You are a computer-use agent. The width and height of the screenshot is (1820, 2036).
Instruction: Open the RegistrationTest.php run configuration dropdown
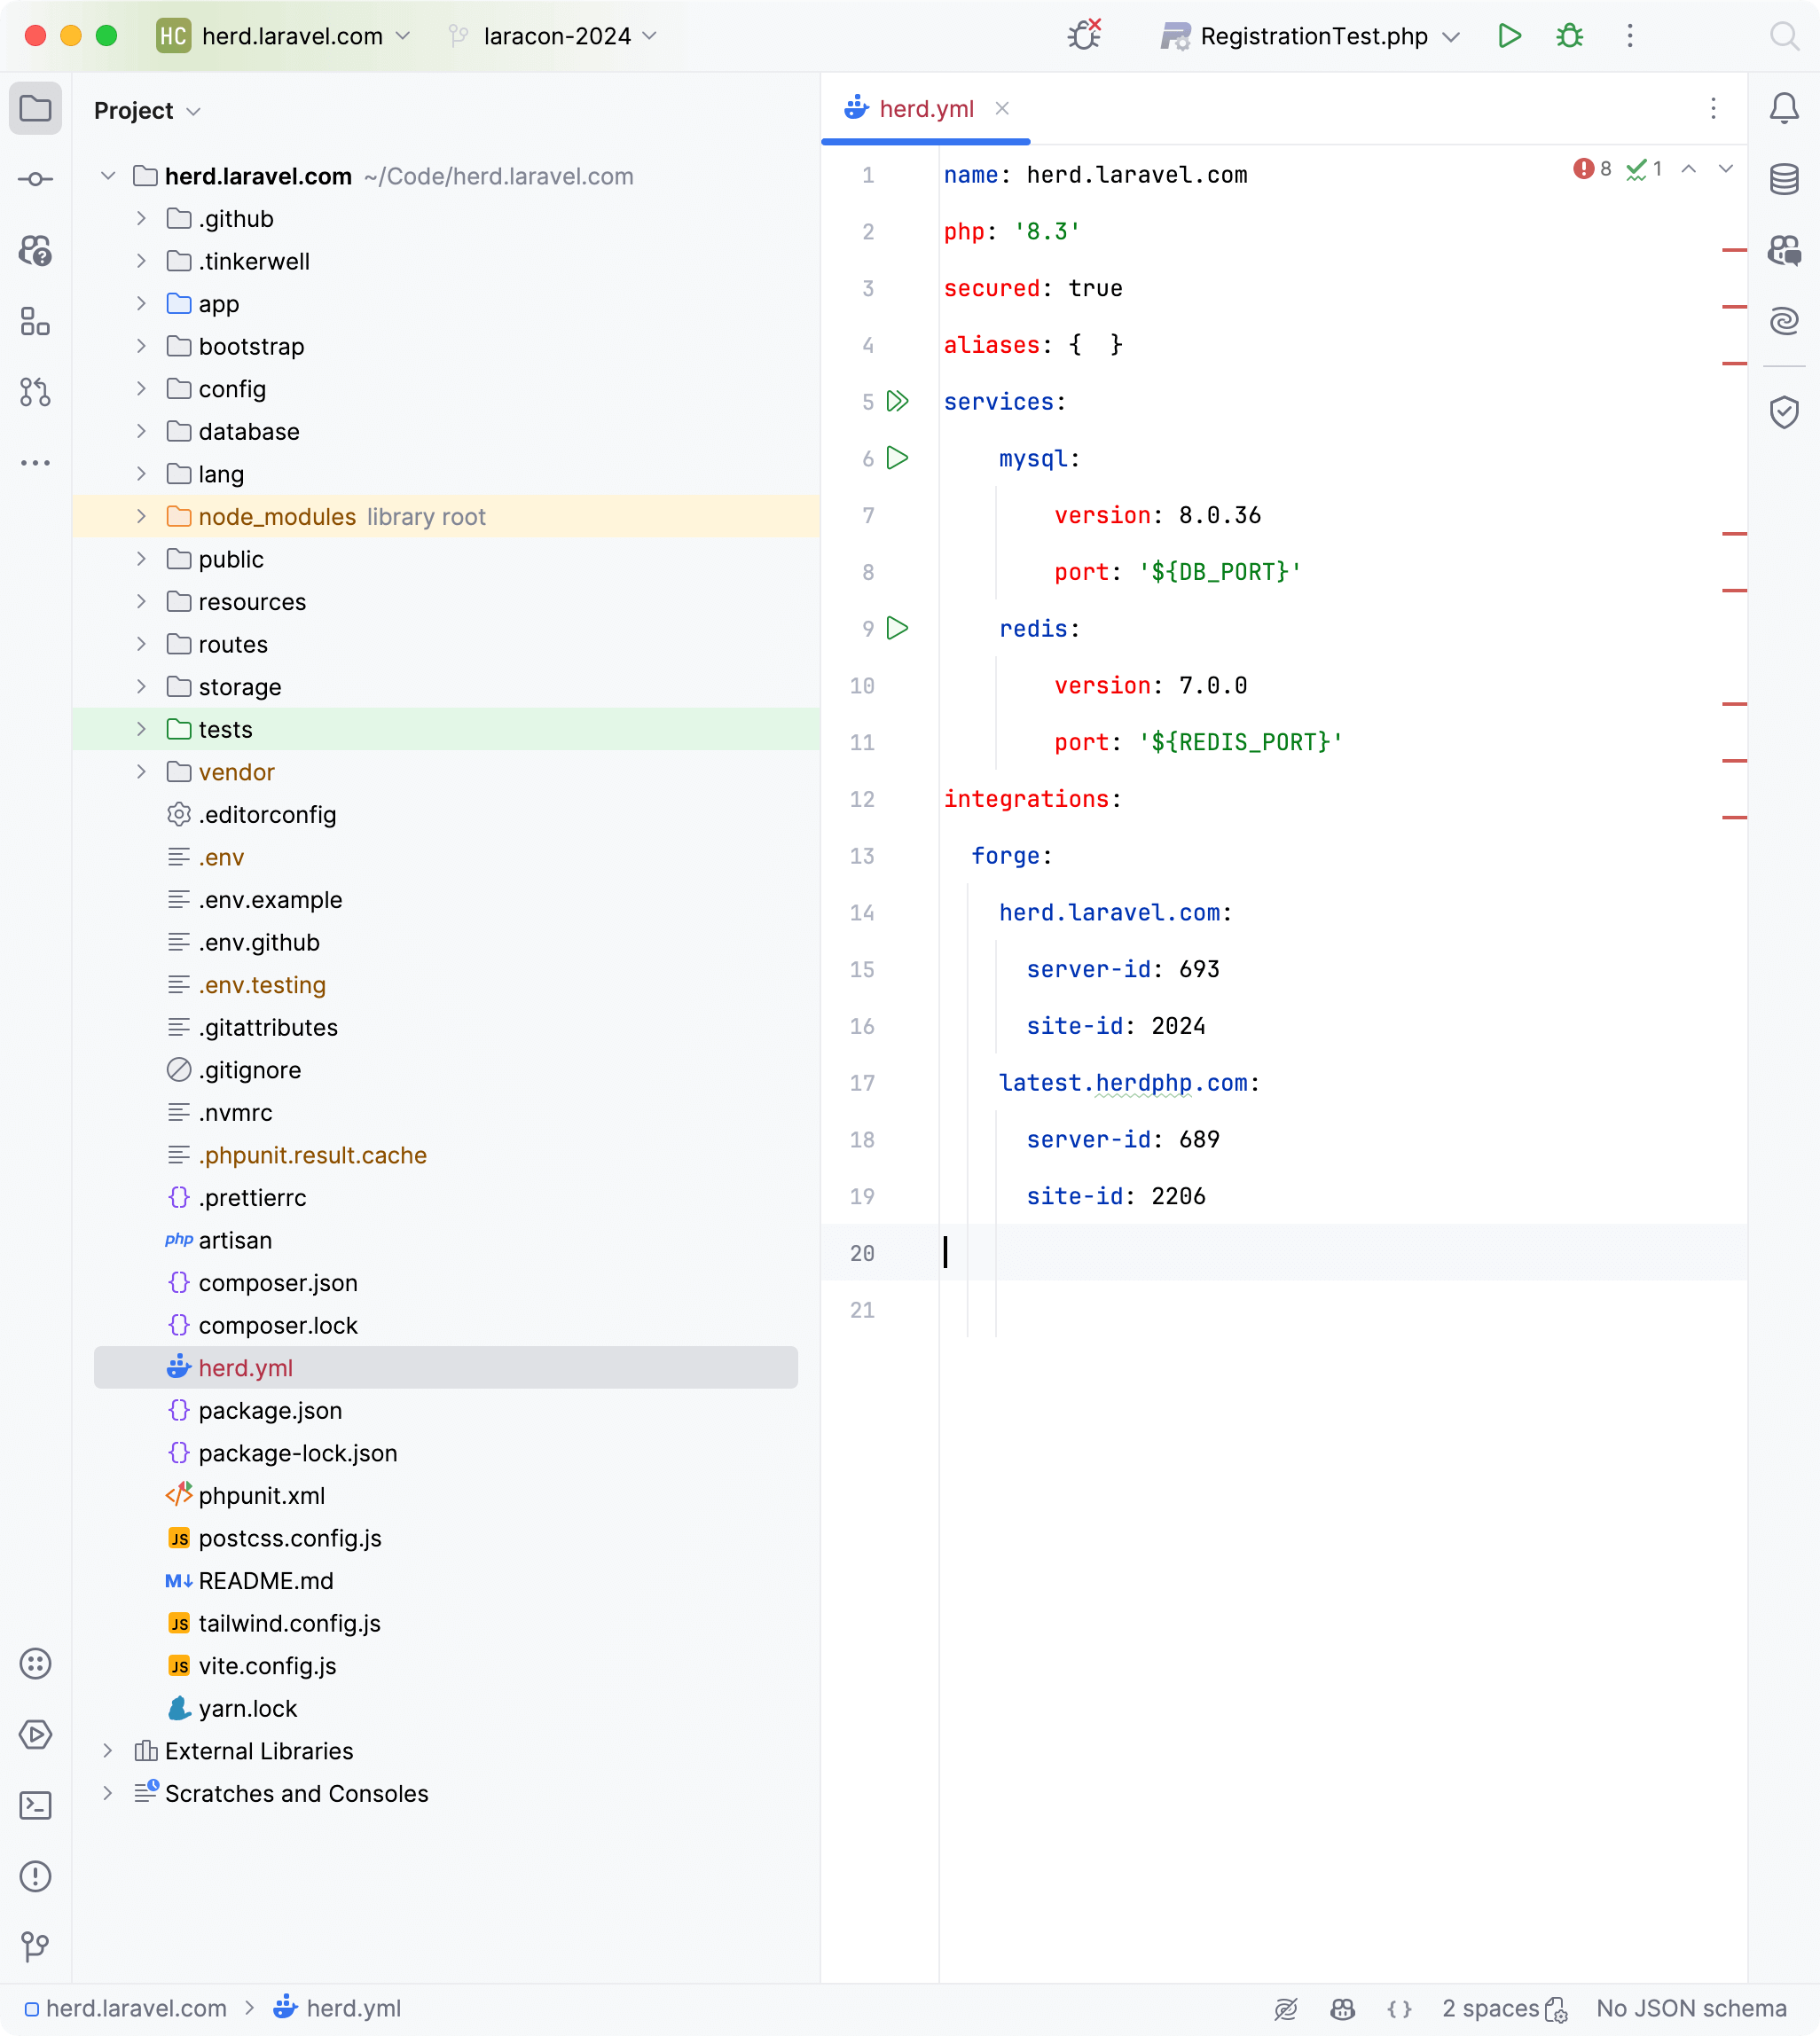tap(1449, 36)
